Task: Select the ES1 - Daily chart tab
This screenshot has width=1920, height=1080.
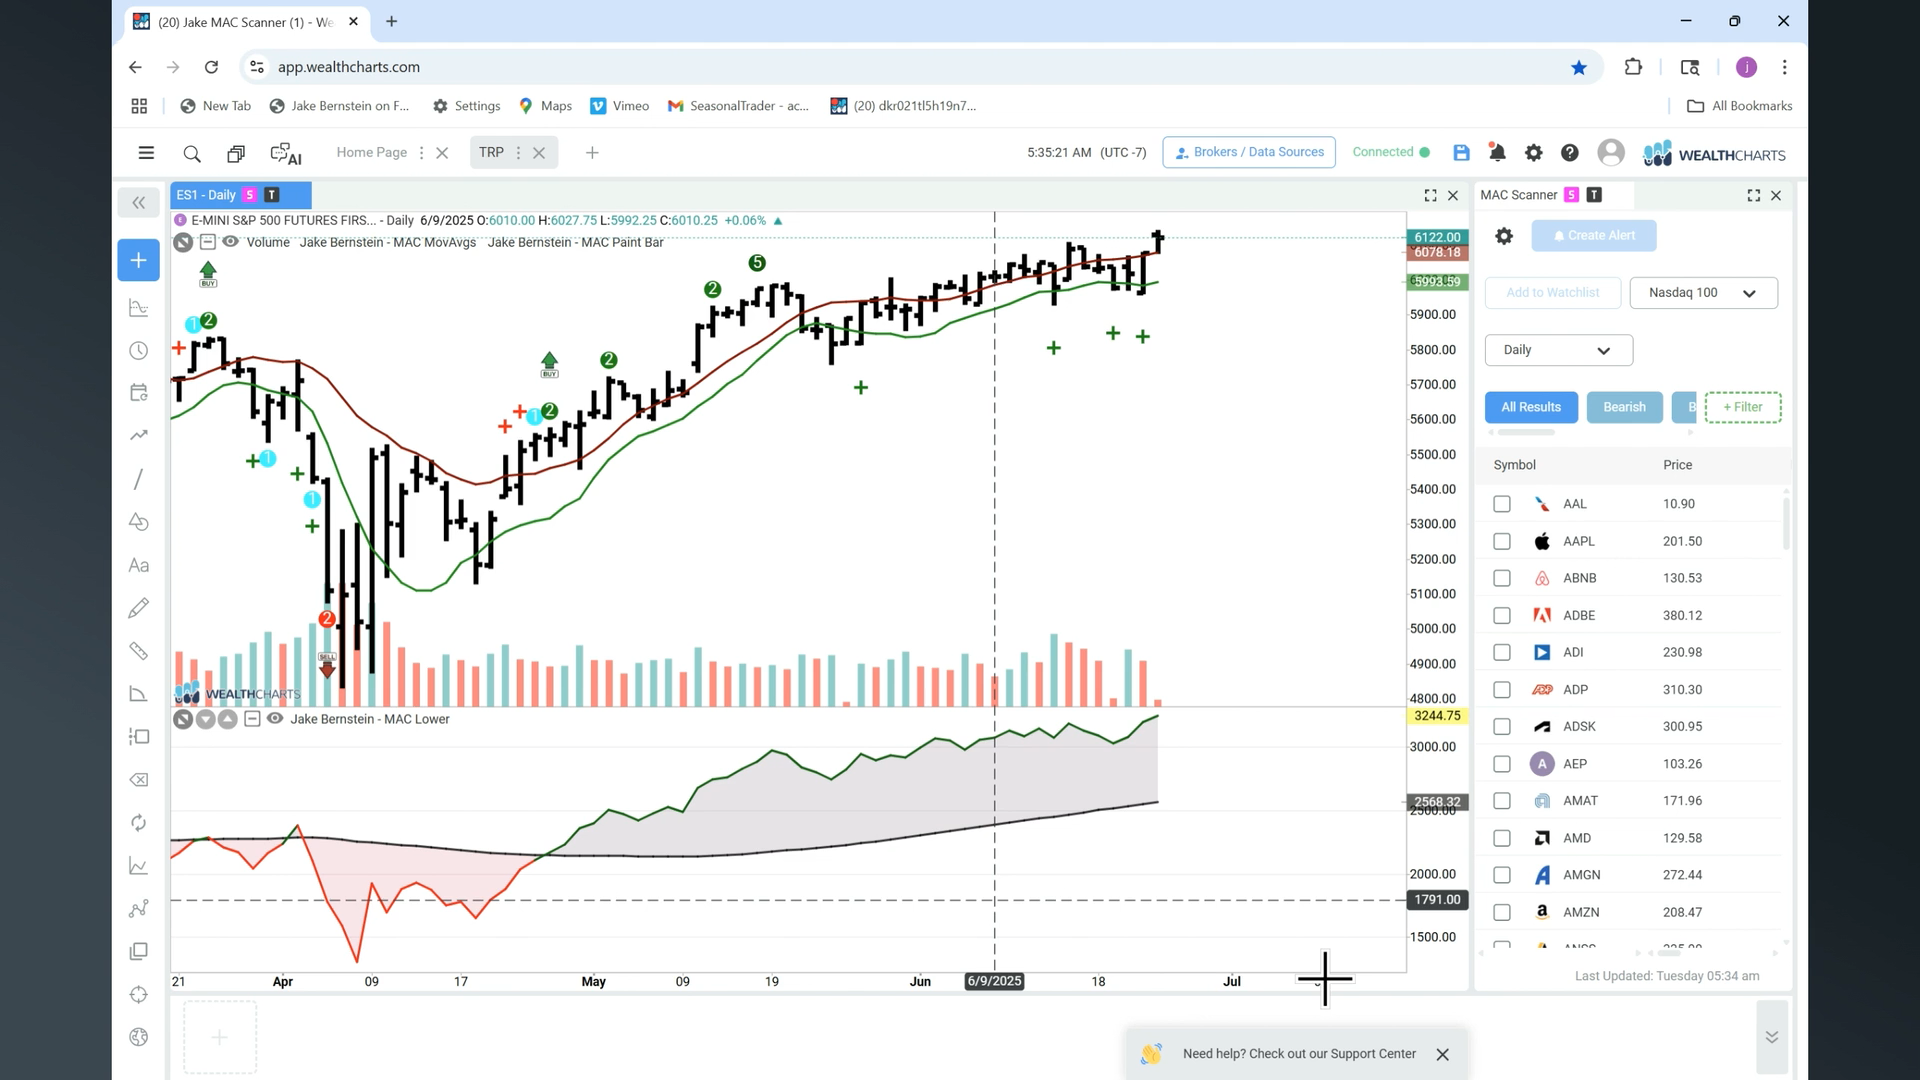Action: tap(241, 195)
